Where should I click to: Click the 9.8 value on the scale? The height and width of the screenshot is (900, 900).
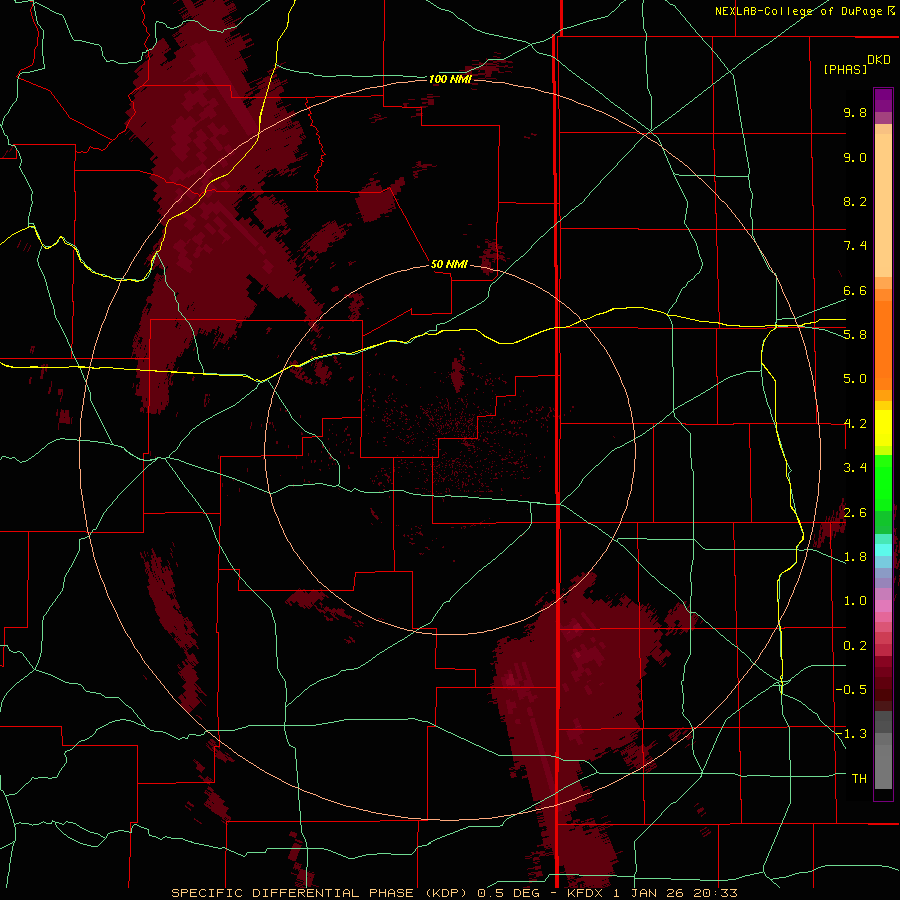(x=855, y=112)
